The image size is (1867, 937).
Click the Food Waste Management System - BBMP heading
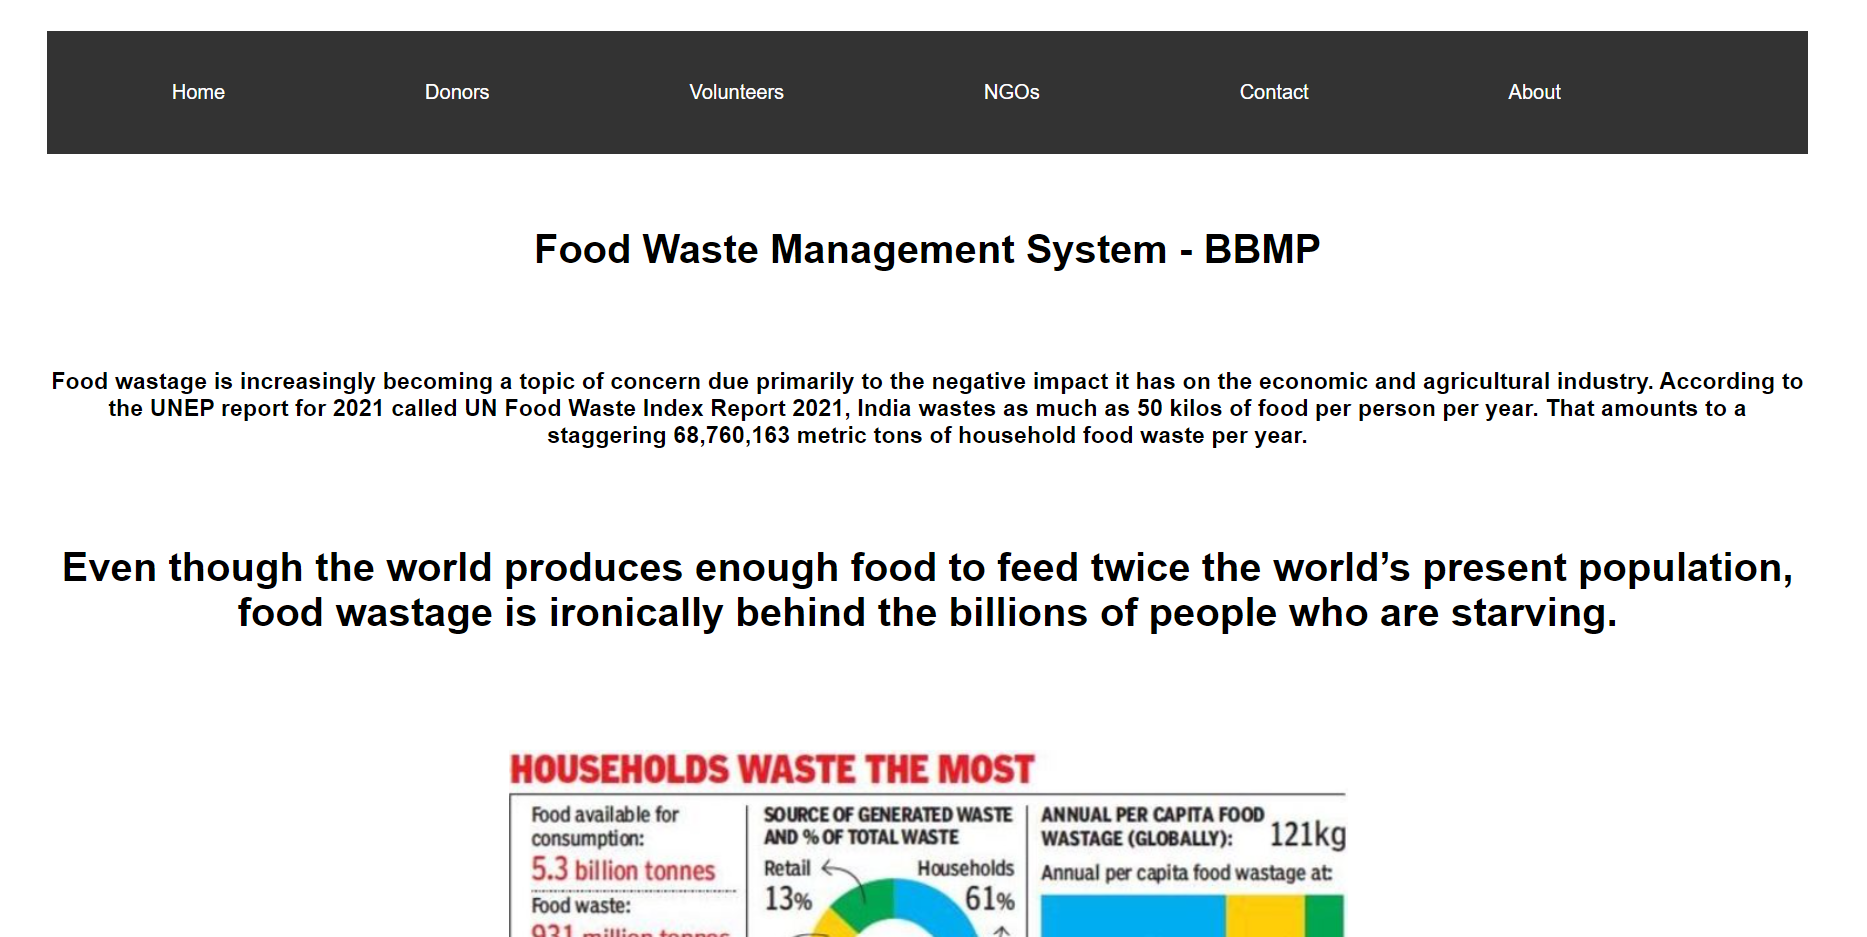tap(927, 249)
